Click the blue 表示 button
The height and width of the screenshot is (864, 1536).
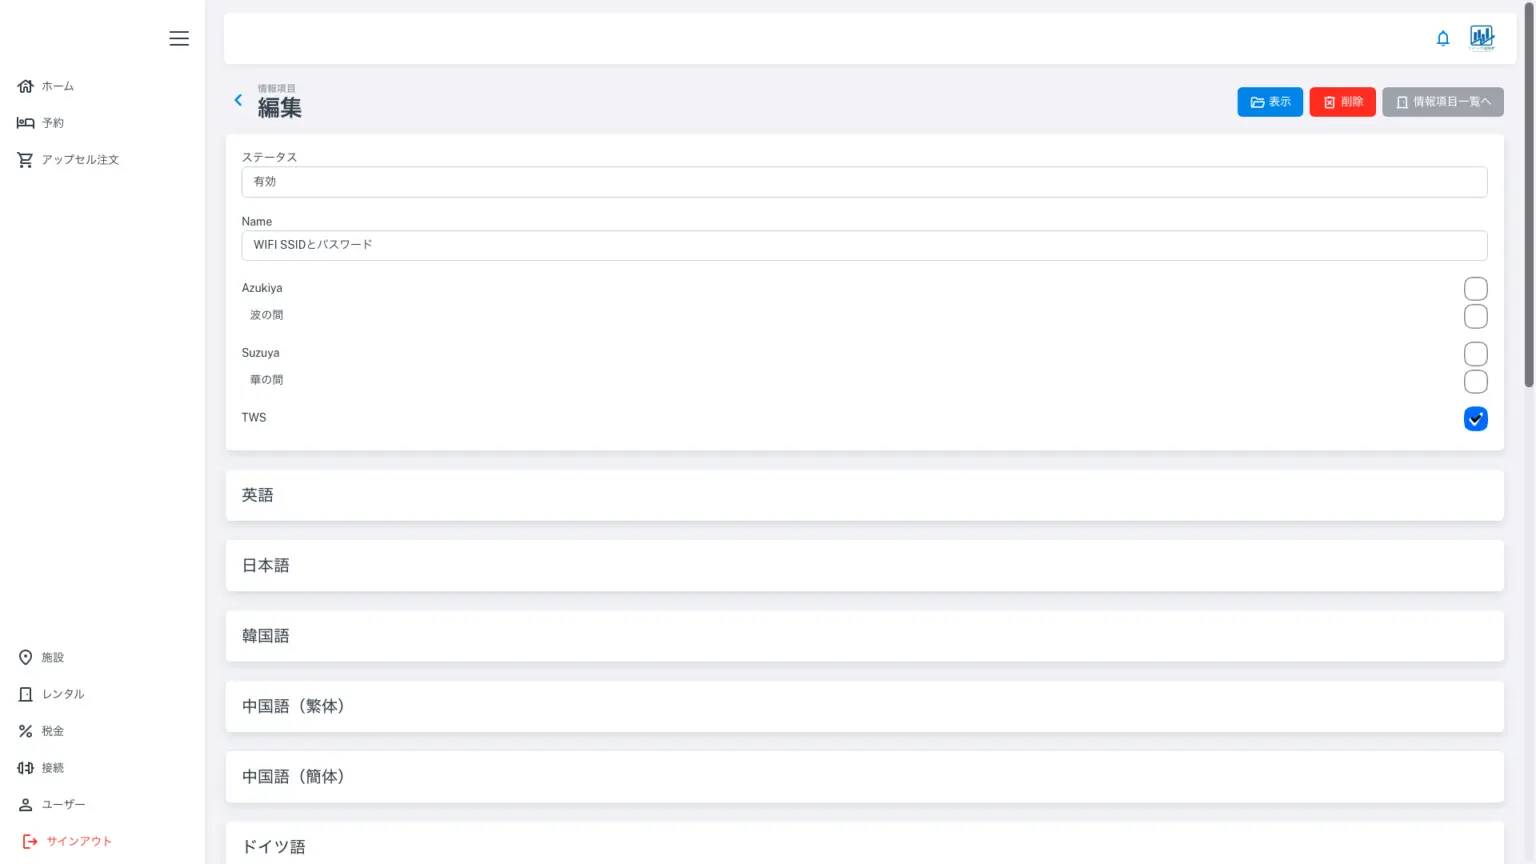tap(1270, 102)
